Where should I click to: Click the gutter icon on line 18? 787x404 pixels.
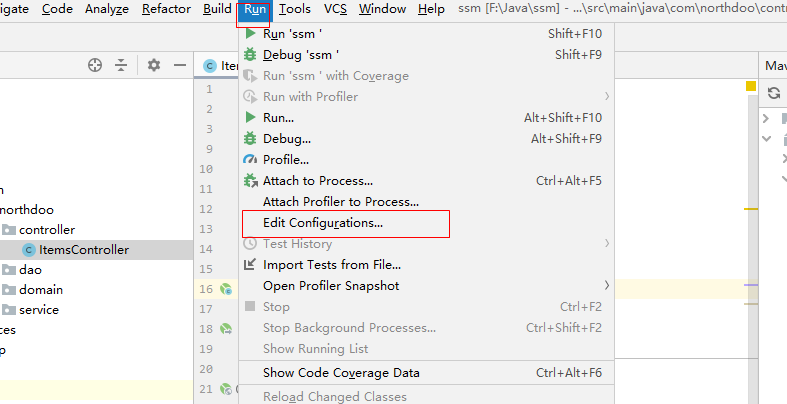pos(226,330)
